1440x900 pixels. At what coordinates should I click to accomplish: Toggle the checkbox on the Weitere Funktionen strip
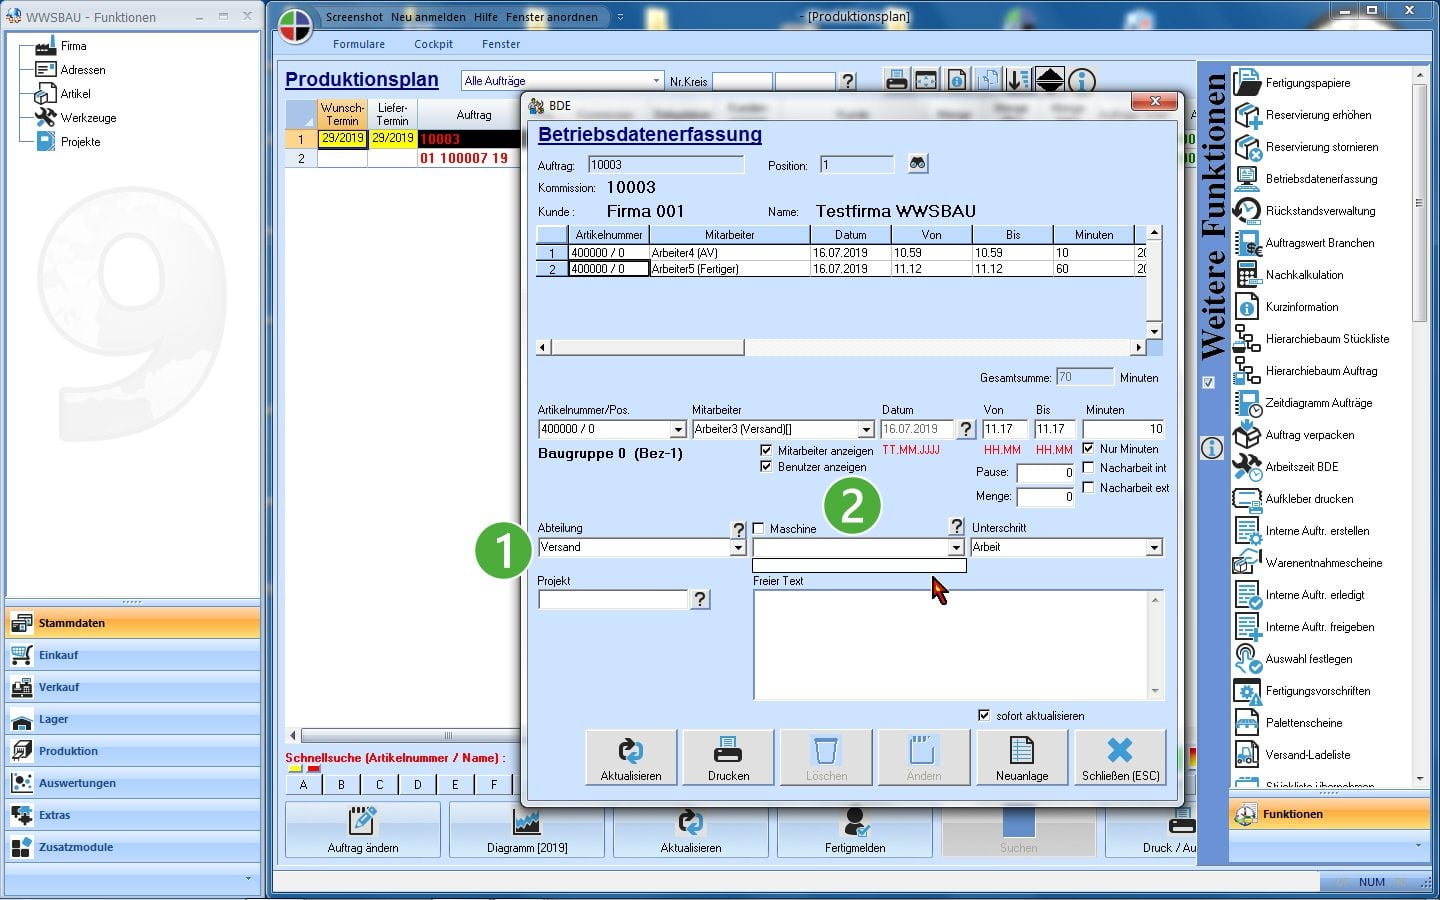click(x=1208, y=383)
